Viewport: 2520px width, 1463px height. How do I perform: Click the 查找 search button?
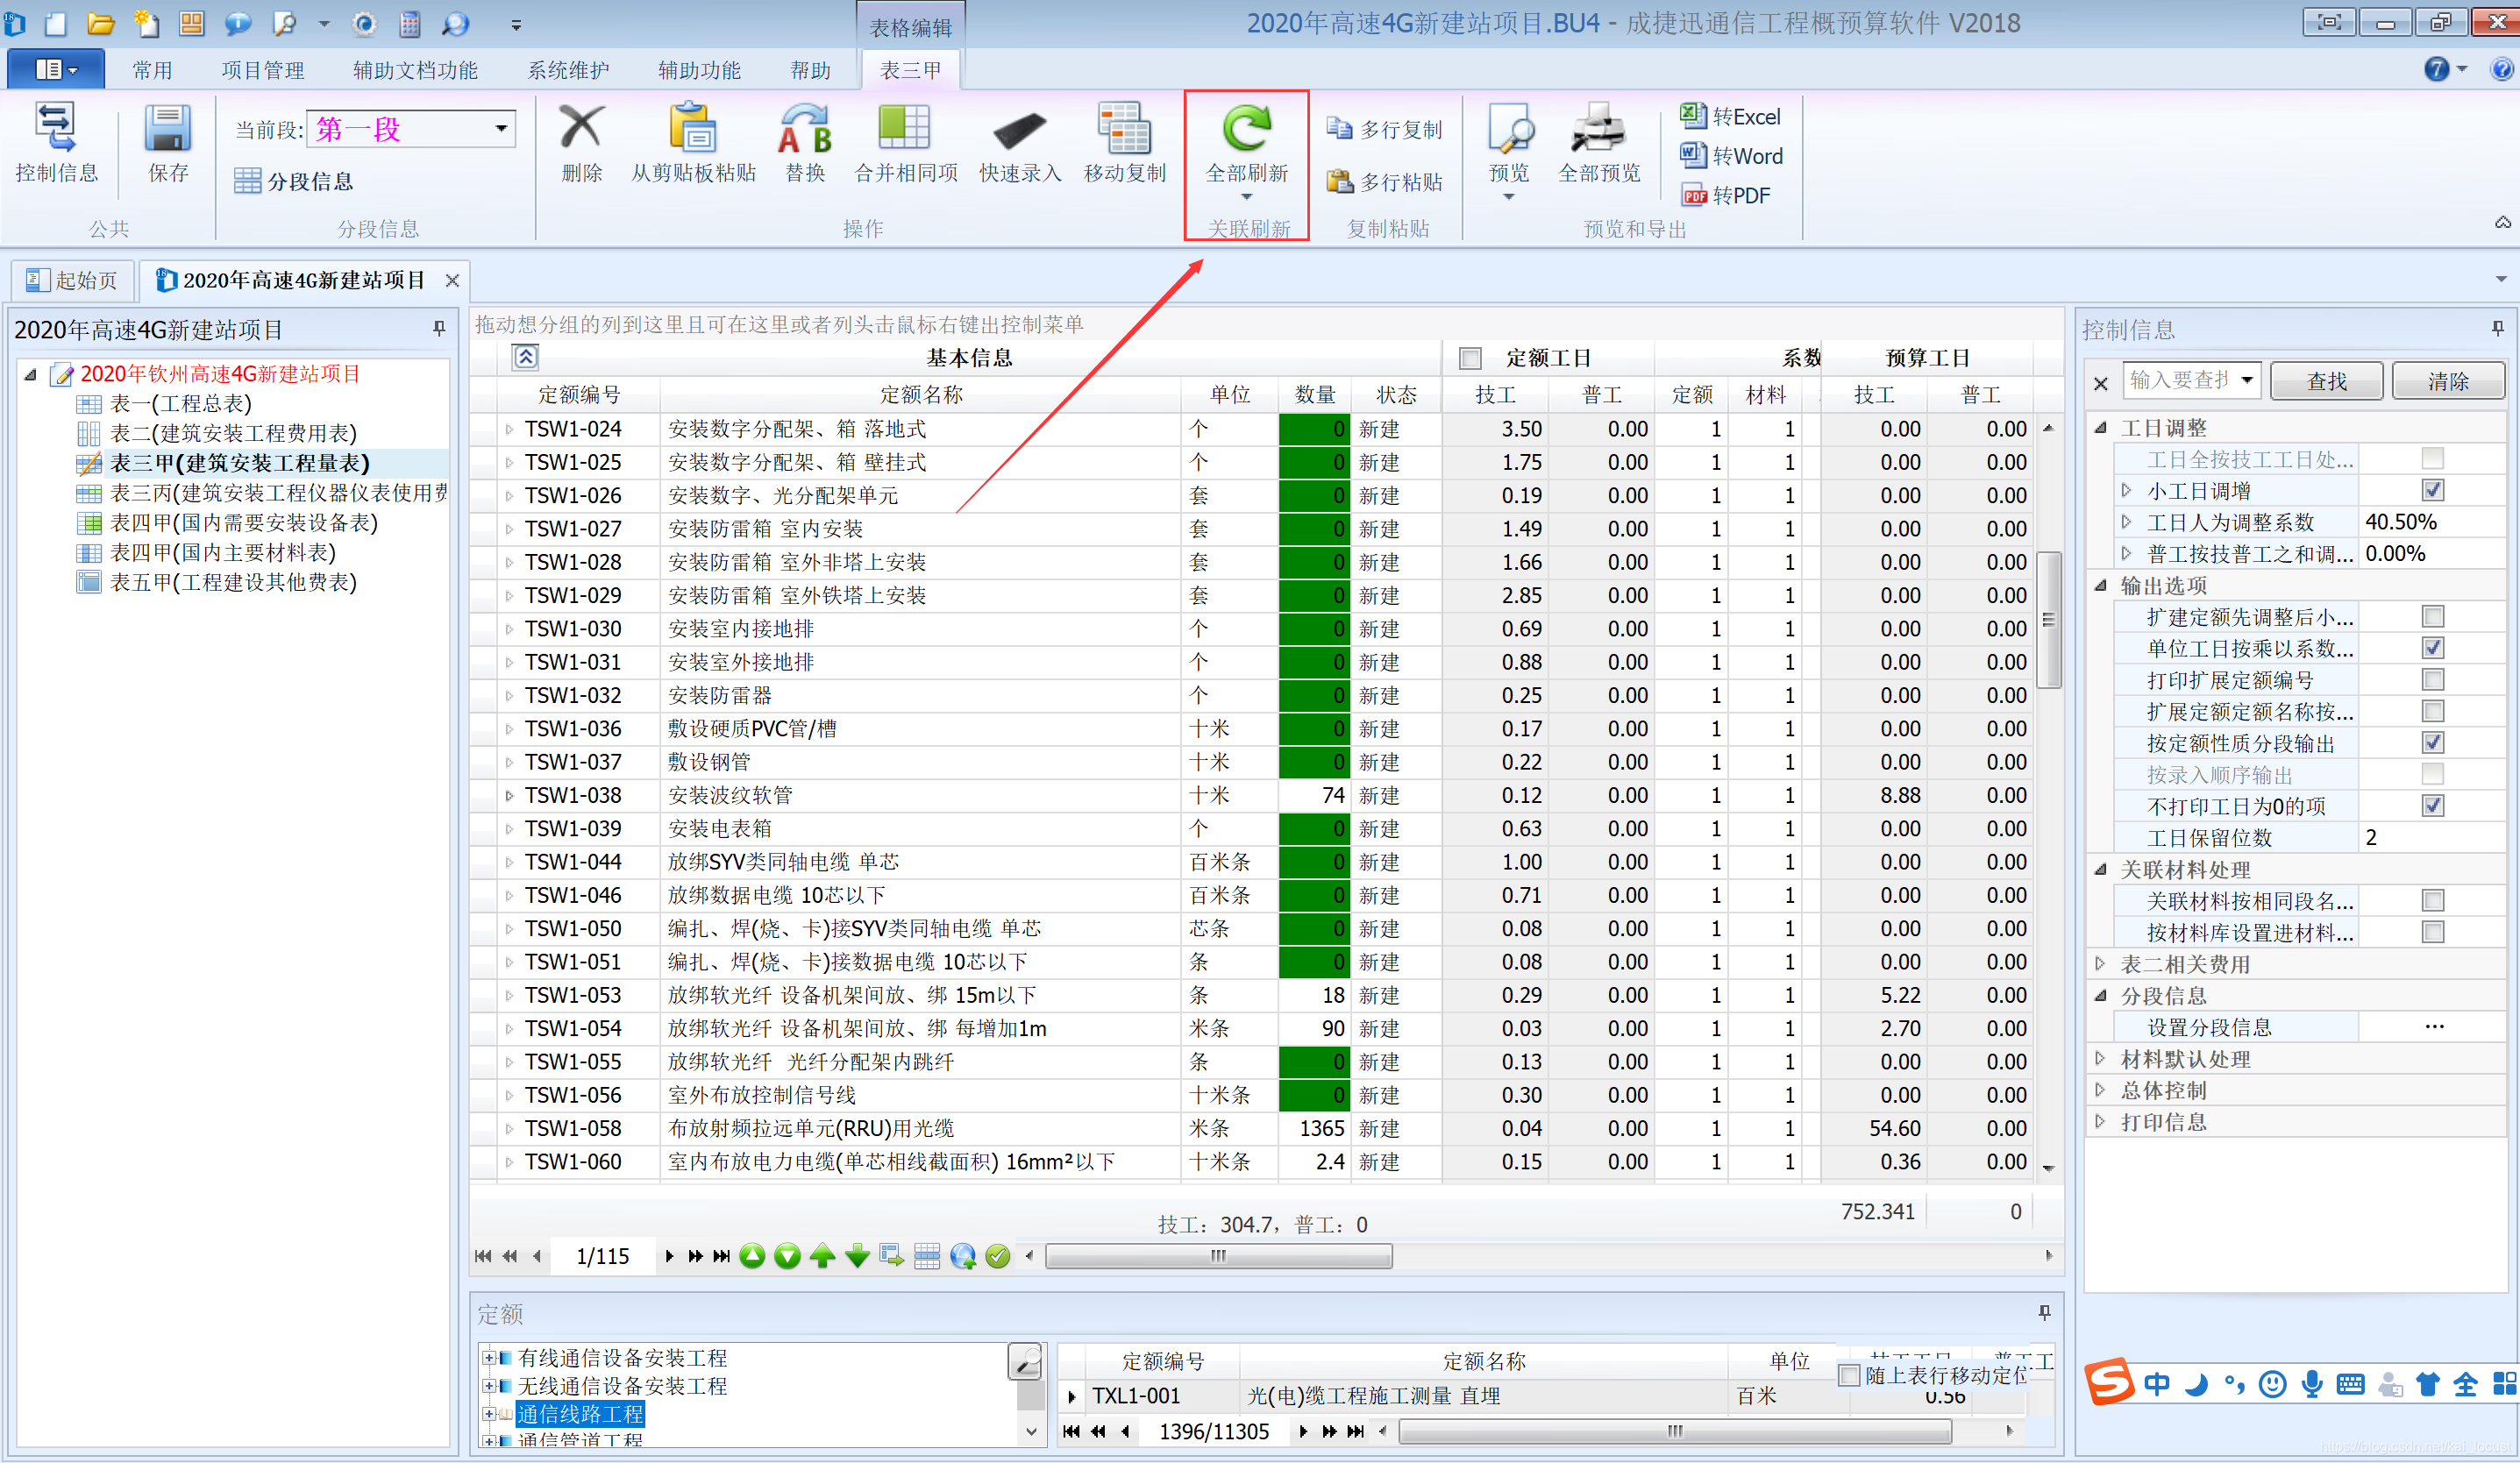click(x=2326, y=381)
